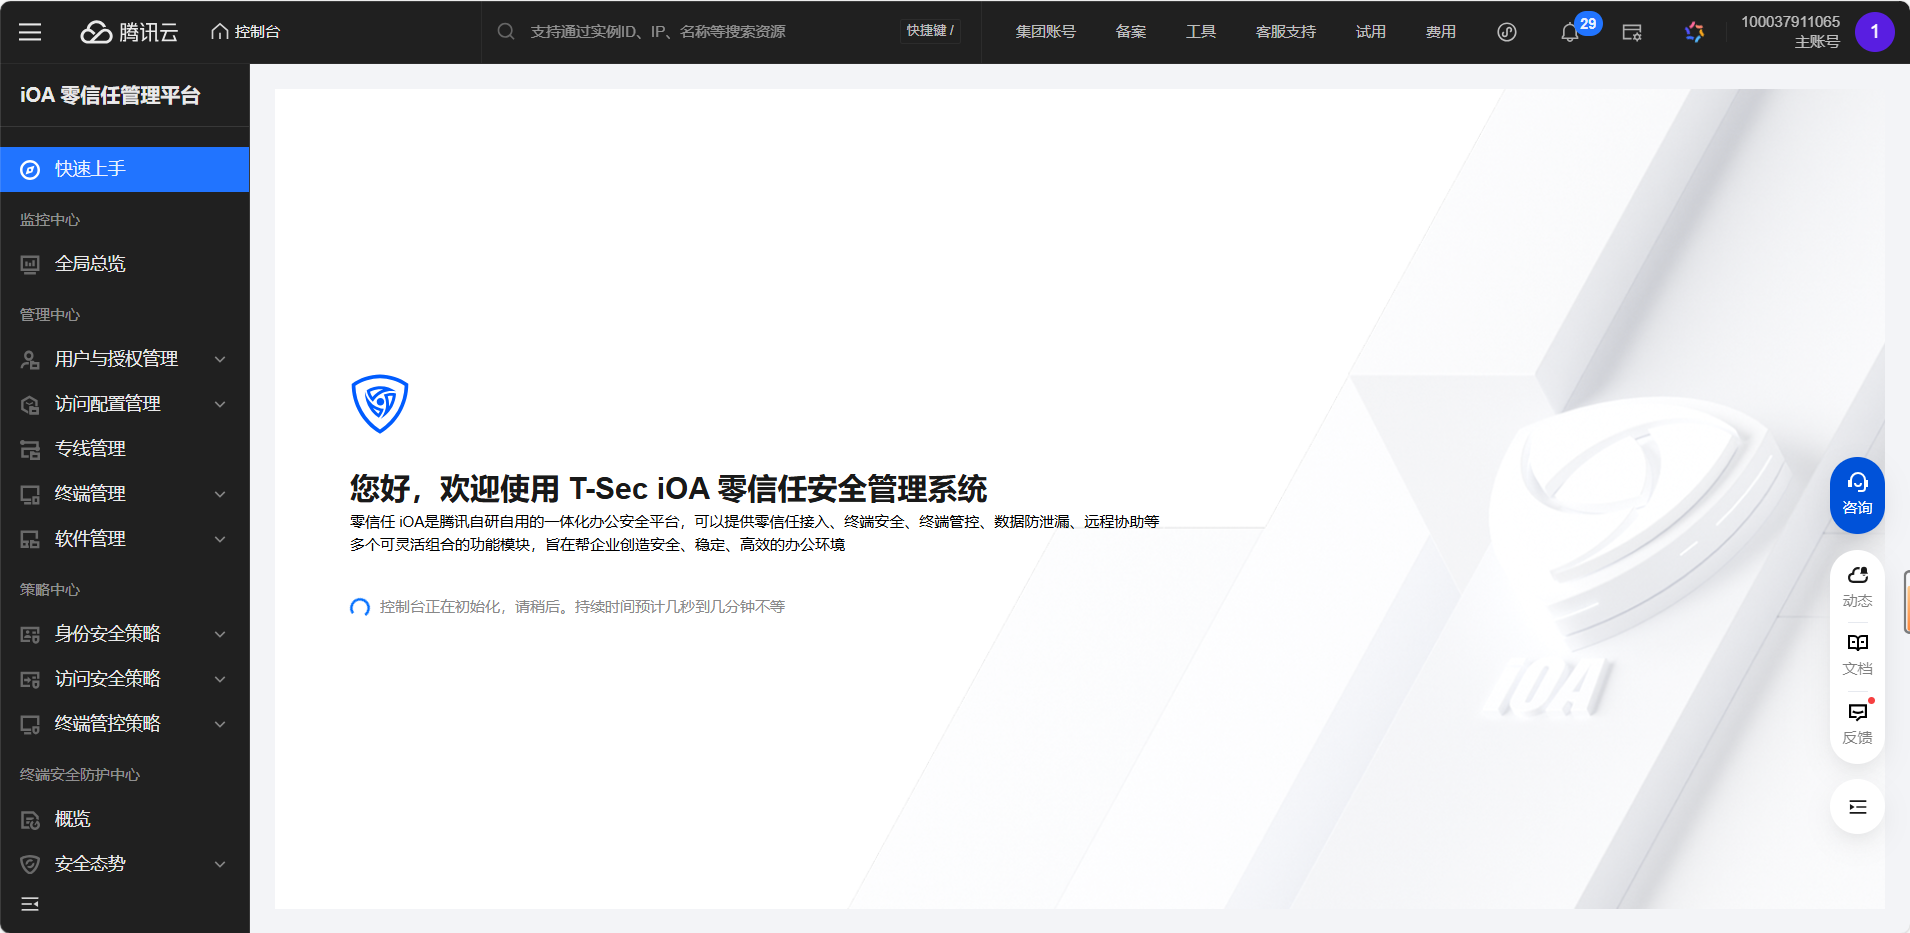This screenshot has width=1910, height=933.
Task: Open the 全局总览 monitoring page
Action: click(89, 263)
